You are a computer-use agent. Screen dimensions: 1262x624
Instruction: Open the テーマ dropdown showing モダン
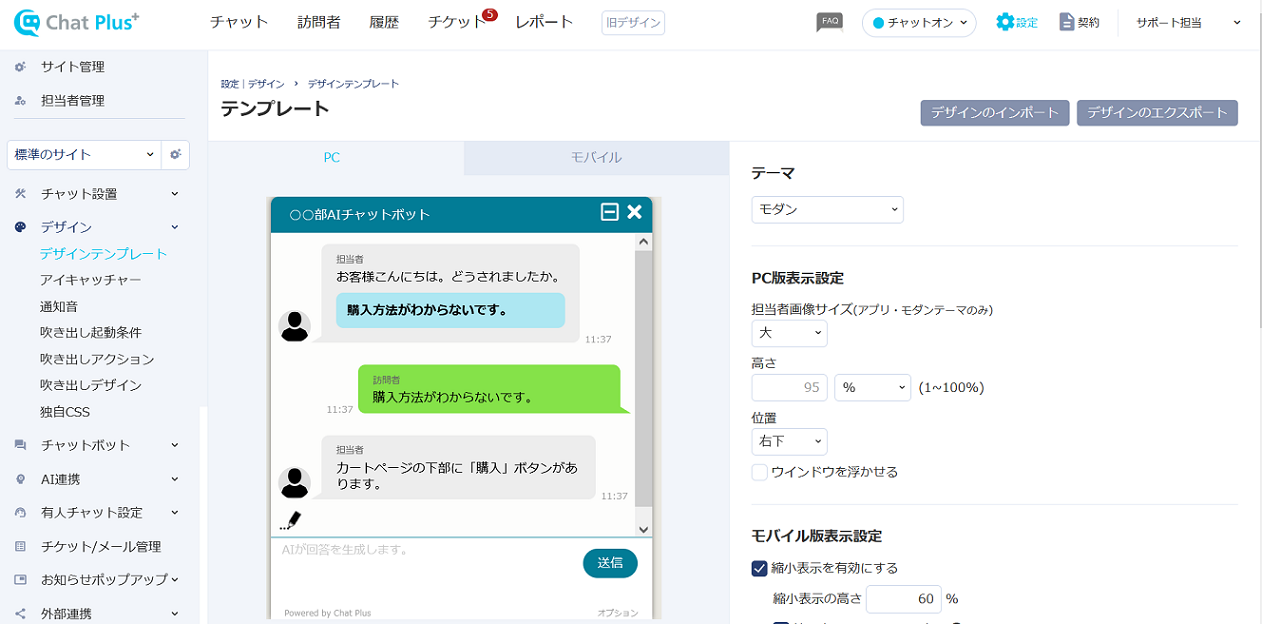point(827,210)
